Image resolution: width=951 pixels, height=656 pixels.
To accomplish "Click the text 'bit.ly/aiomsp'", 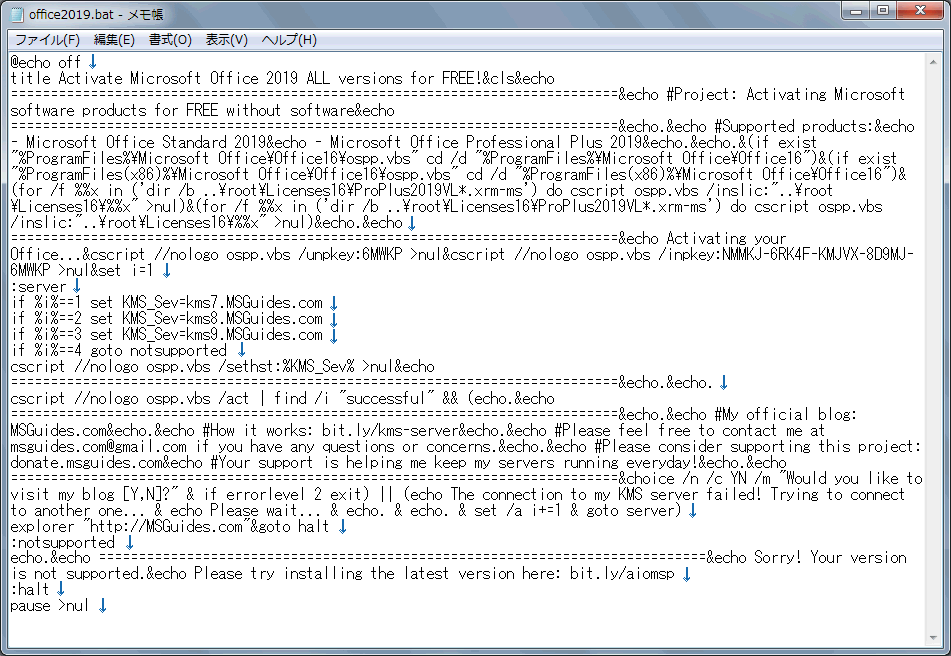I will pos(622,574).
